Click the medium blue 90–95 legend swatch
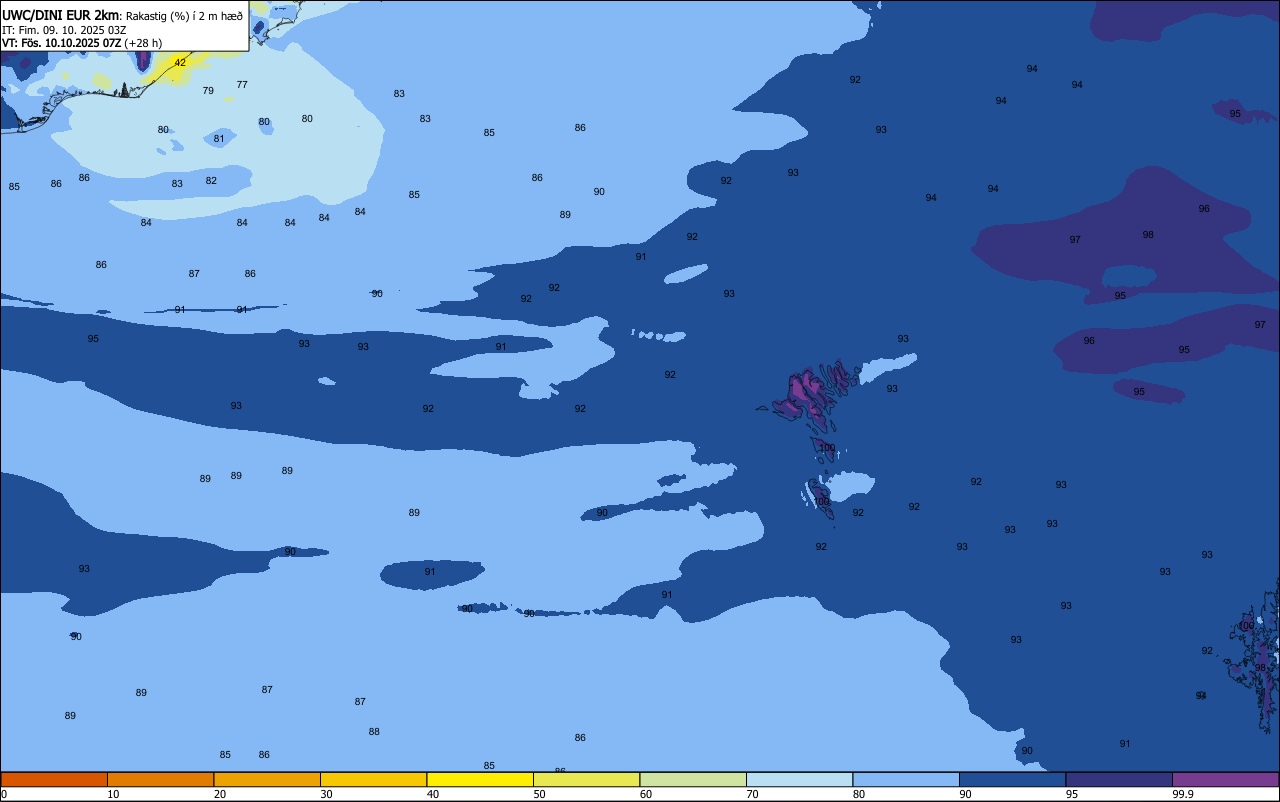Viewport: 1280px width, 802px height. 1012,780
